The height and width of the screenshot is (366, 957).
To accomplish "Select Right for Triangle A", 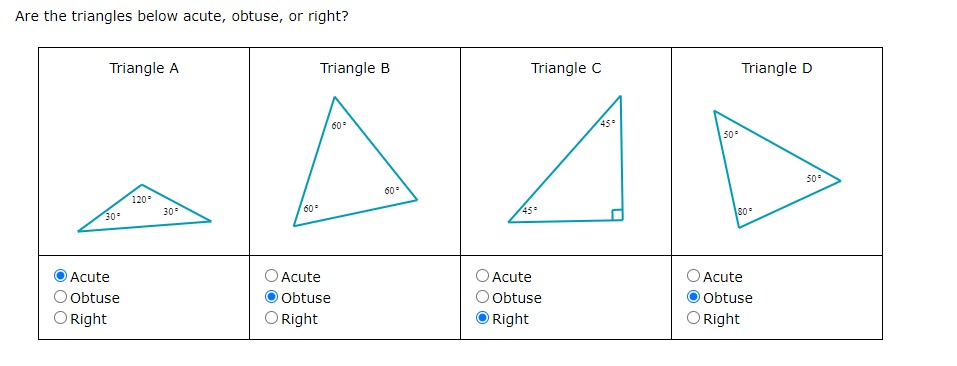I will [60, 318].
